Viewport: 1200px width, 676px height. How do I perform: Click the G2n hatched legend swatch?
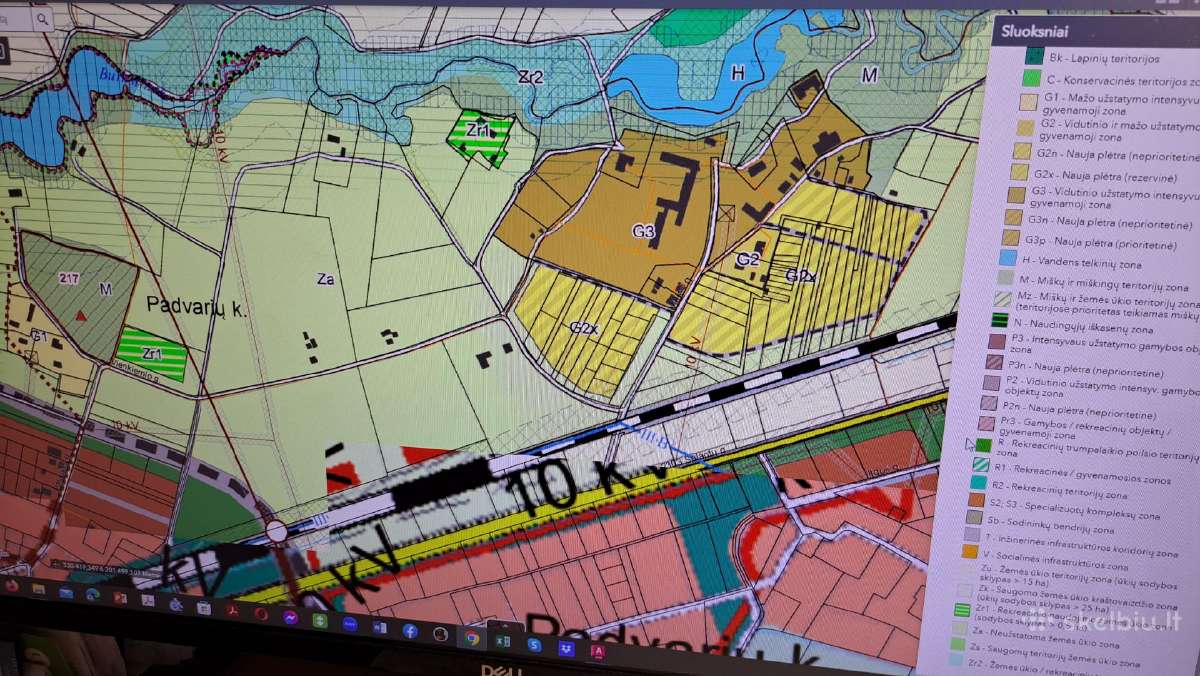point(1022,151)
